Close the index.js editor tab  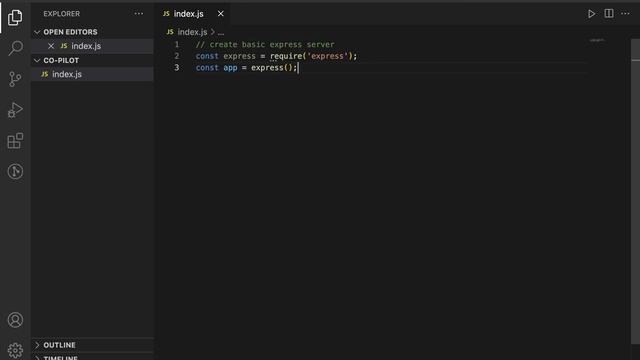(220, 14)
